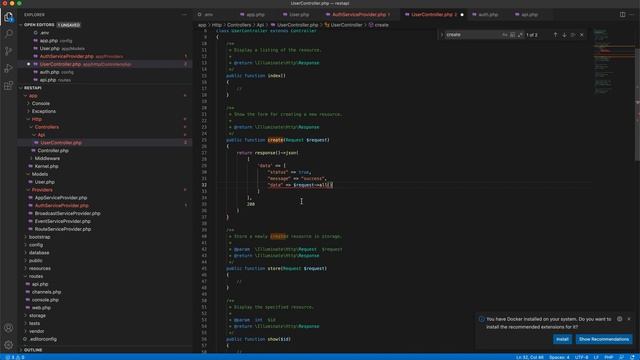The image size is (640, 360).
Task: Open the Manage gear icon
Action: coord(9,345)
